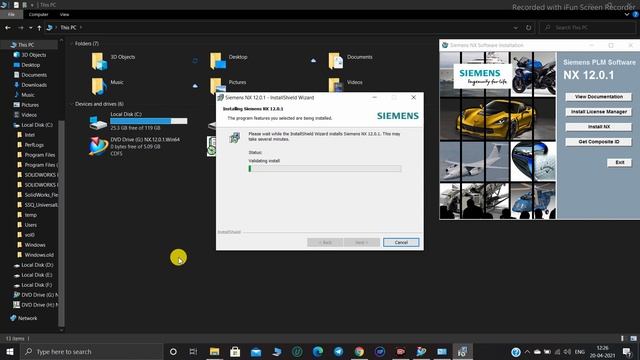Select Local Disk (C:) drive icon

[x=98, y=122]
